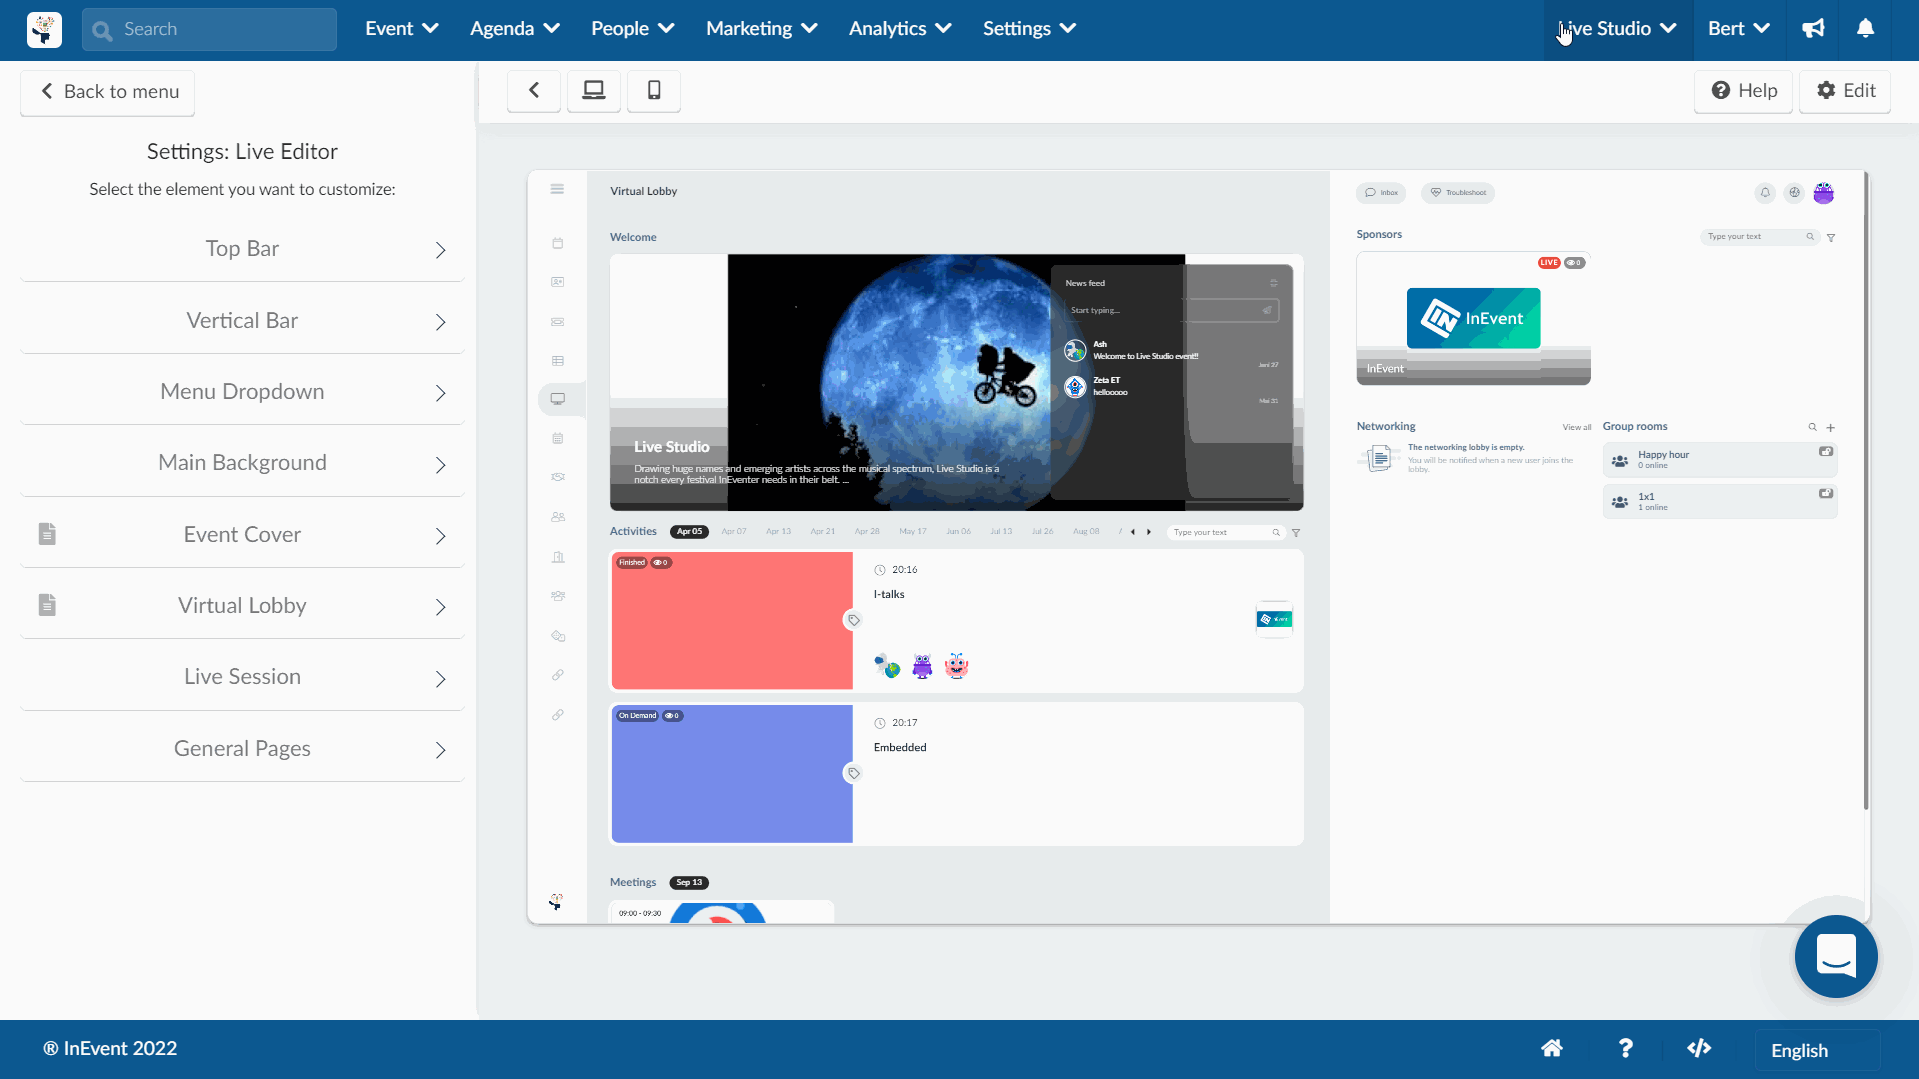Image resolution: width=1919 pixels, height=1079 pixels.
Task: Click the tag icon on I-talks activity
Action: [853, 620]
